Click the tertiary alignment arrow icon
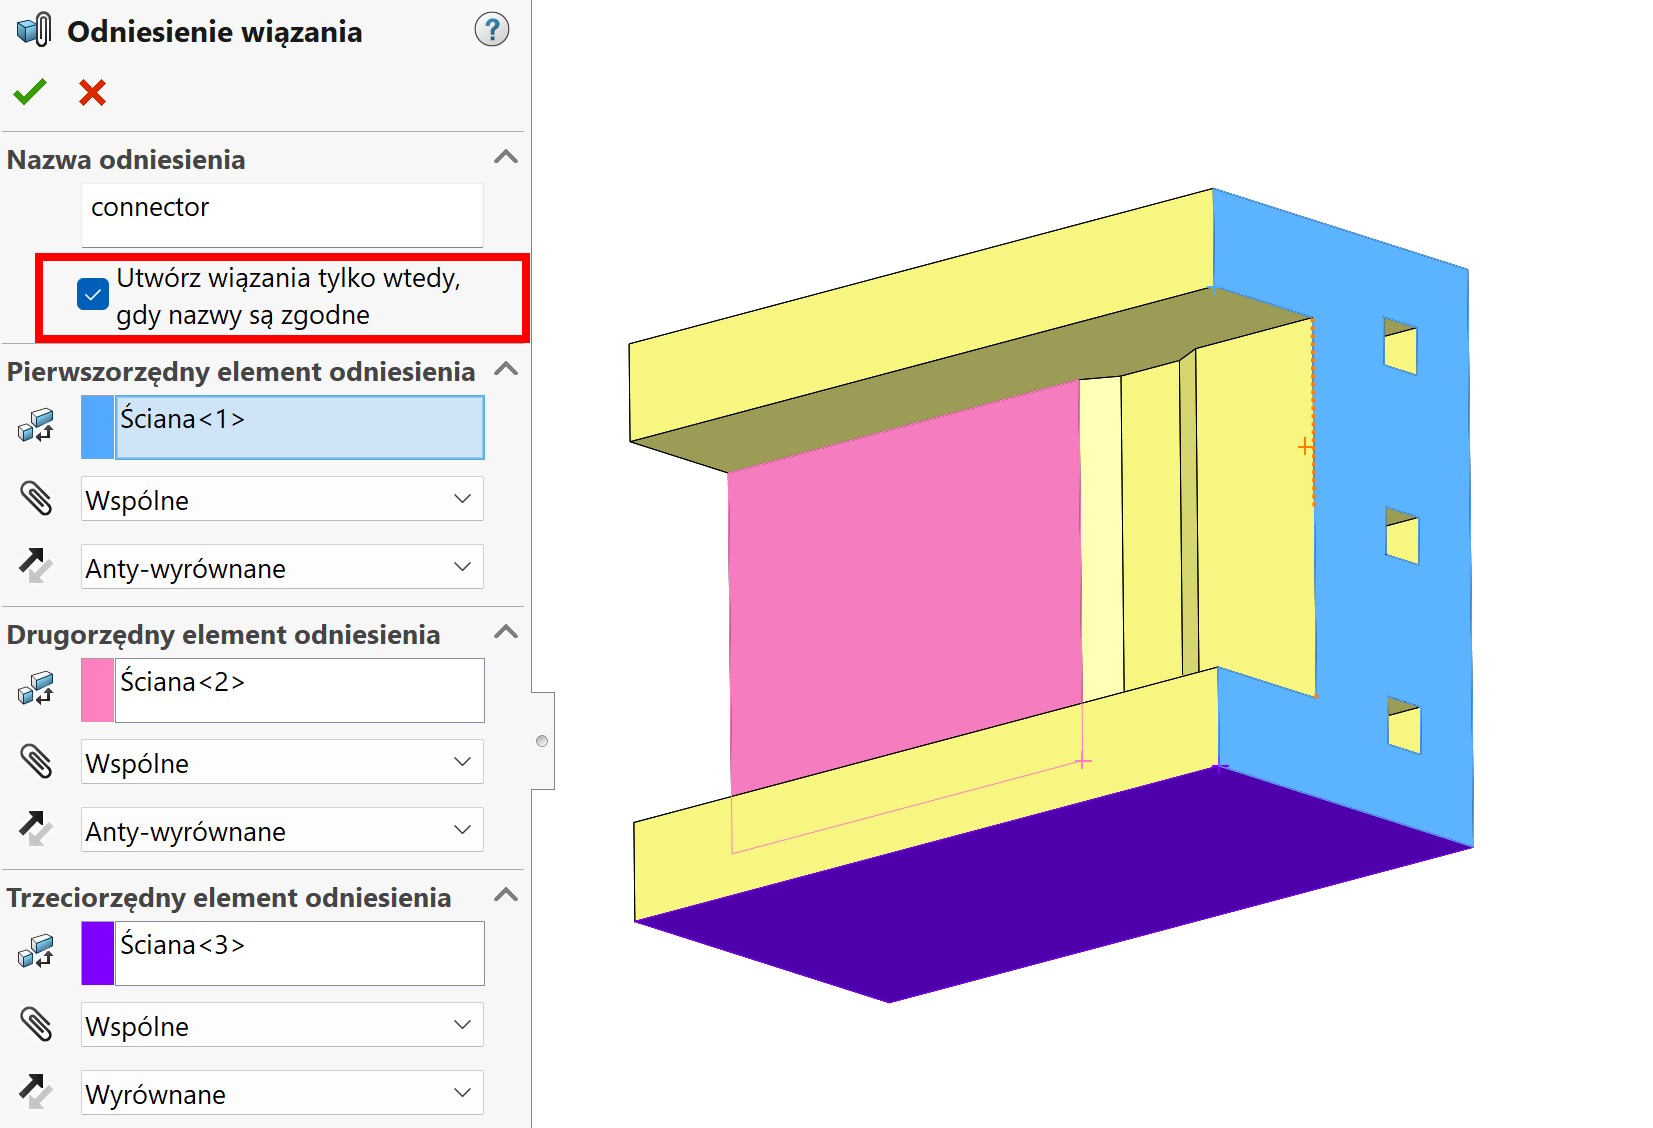Image resolution: width=1653 pixels, height=1128 pixels. coord(36,1092)
